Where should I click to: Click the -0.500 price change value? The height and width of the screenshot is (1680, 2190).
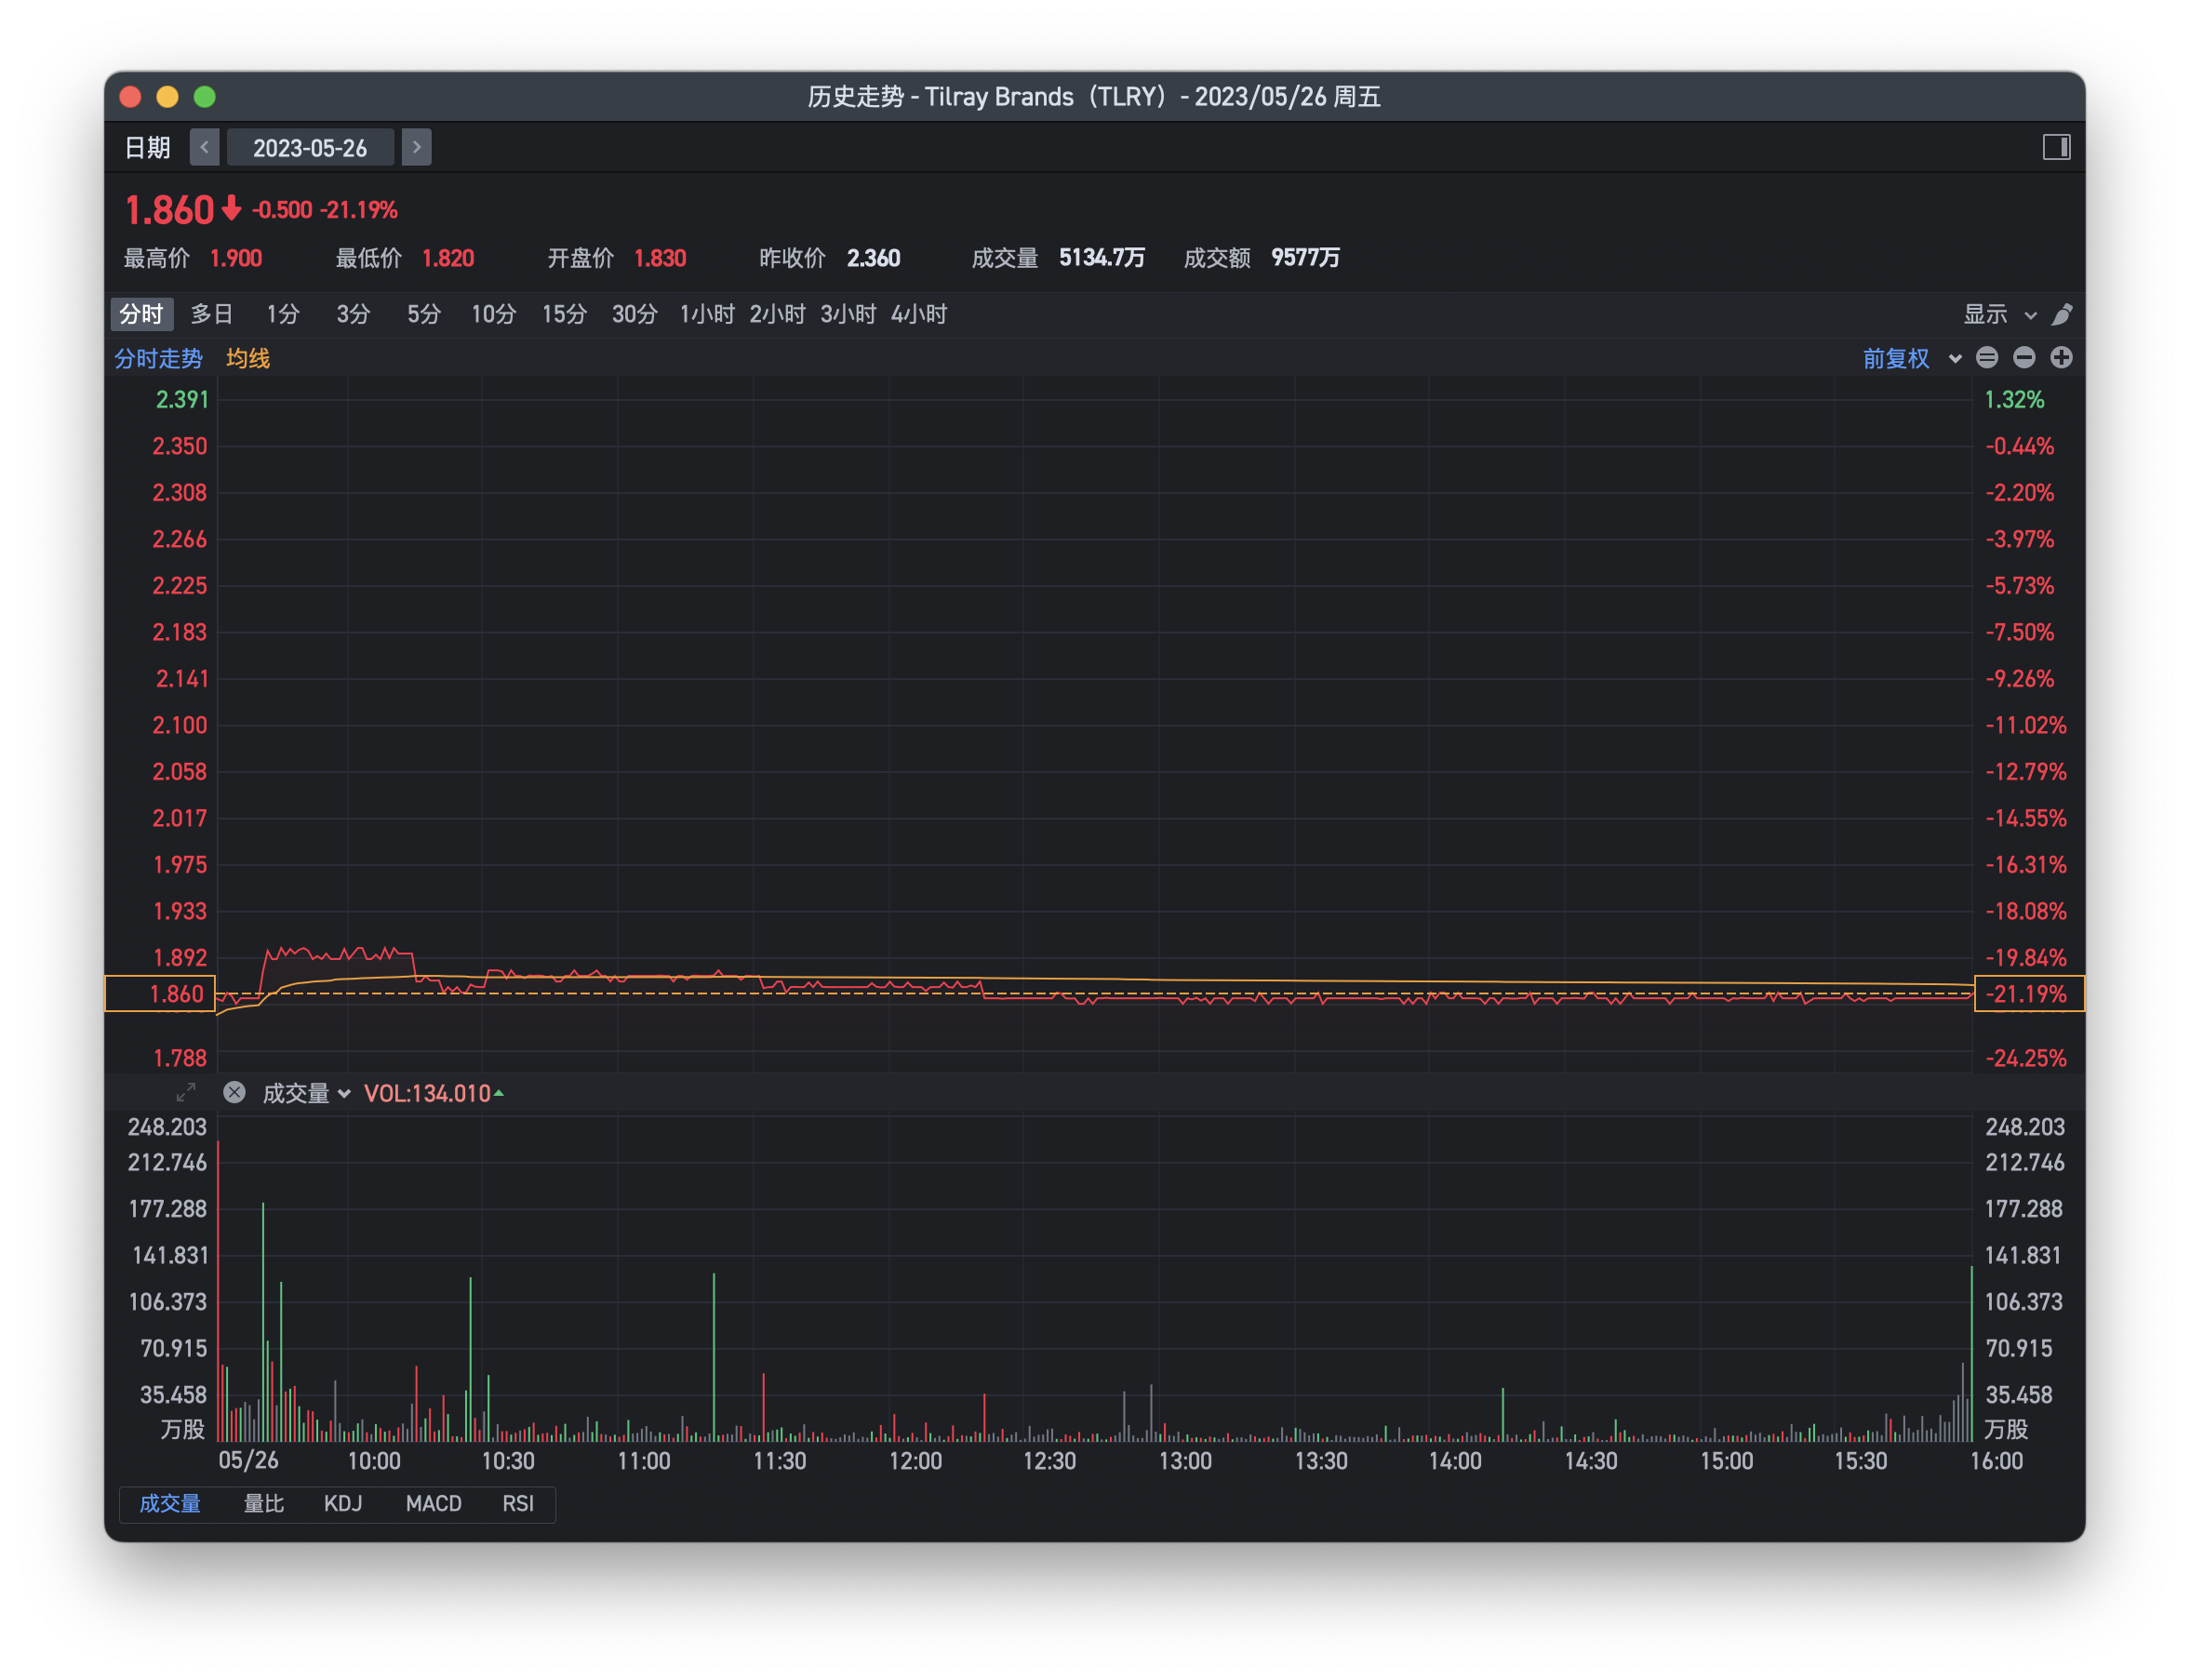(282, 210)
